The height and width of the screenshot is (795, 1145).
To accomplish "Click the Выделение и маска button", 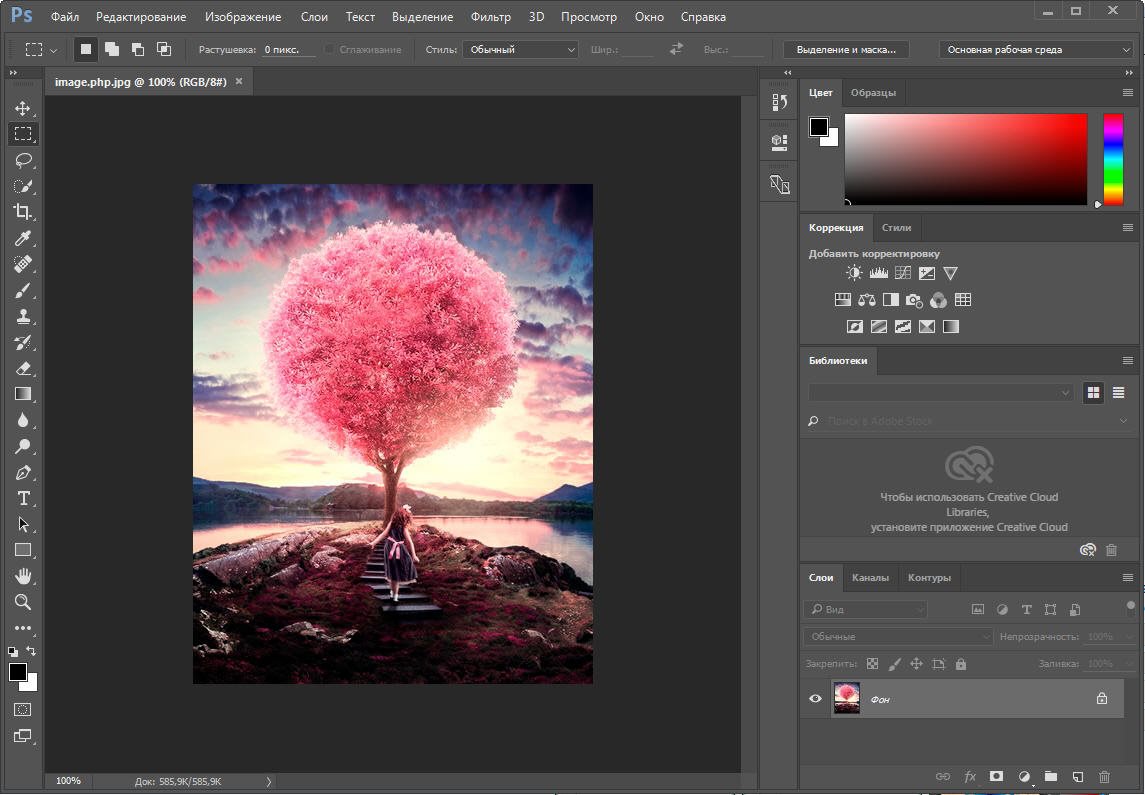I will click(x=846, y=49).
